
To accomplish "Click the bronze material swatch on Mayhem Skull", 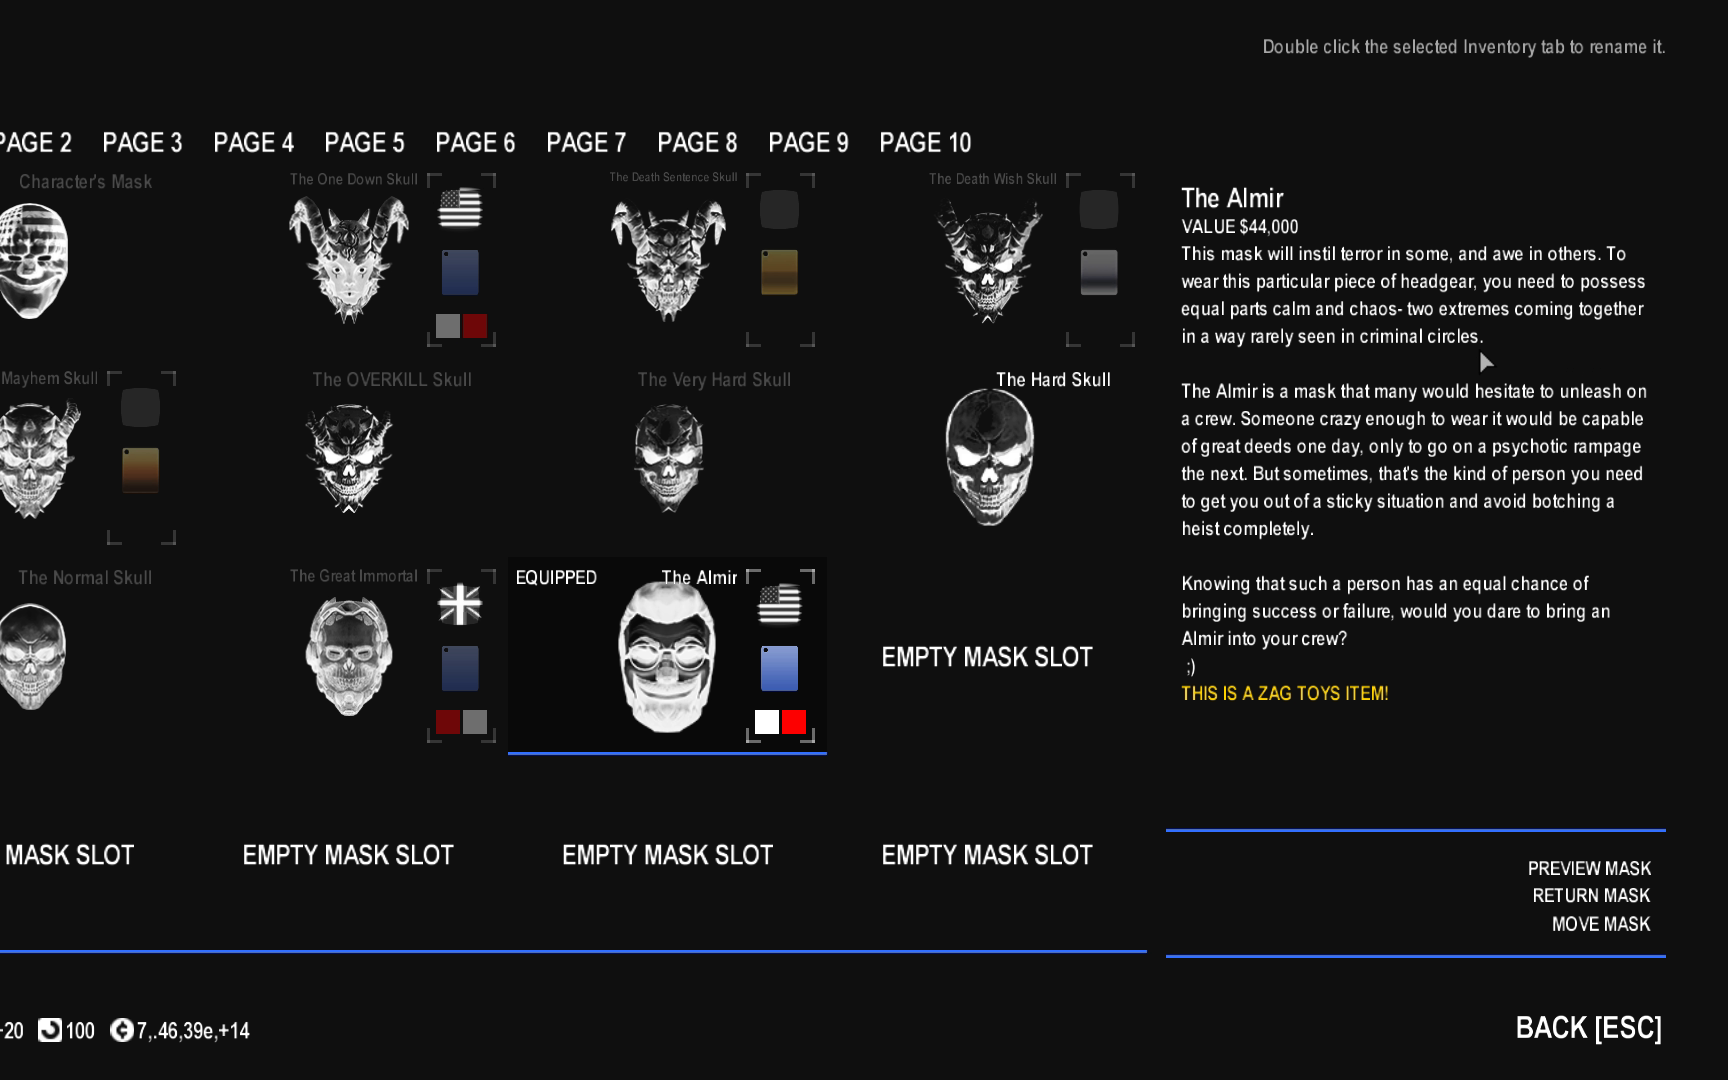I will [140, 470].
